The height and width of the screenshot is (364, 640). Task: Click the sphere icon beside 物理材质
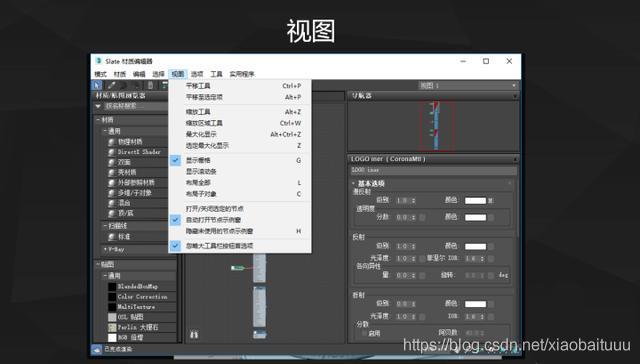point(112,142)
